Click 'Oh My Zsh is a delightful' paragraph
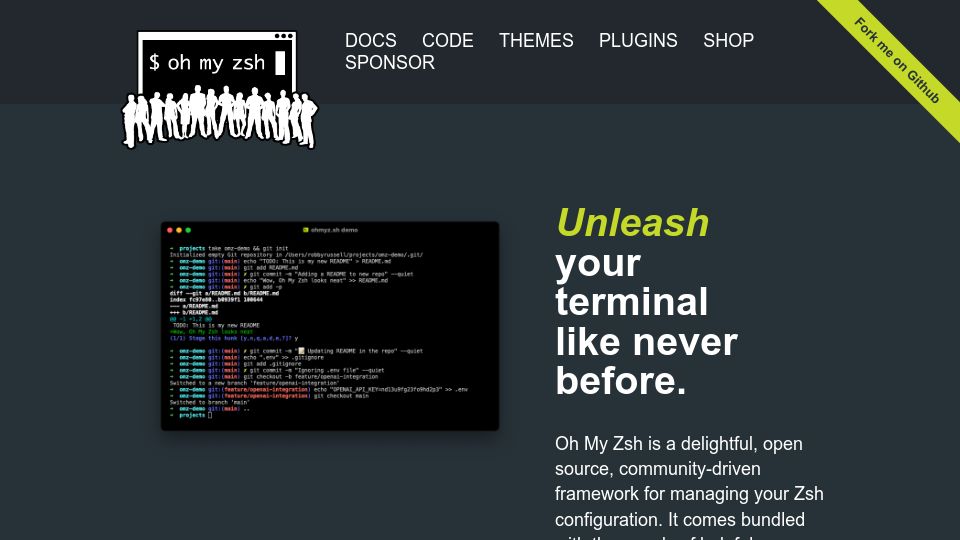This screenshot has width=960, height=540. tap(689, 490)
